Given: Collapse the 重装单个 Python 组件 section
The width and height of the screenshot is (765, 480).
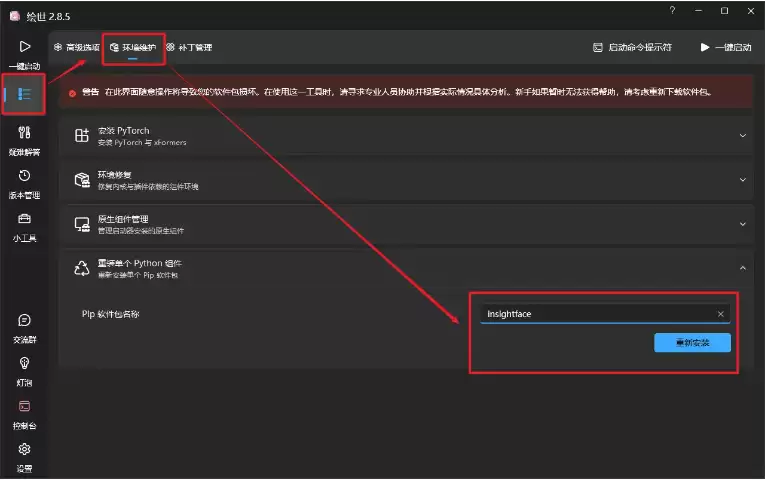Looking at the screenshot, I should [x=743, y=268].
